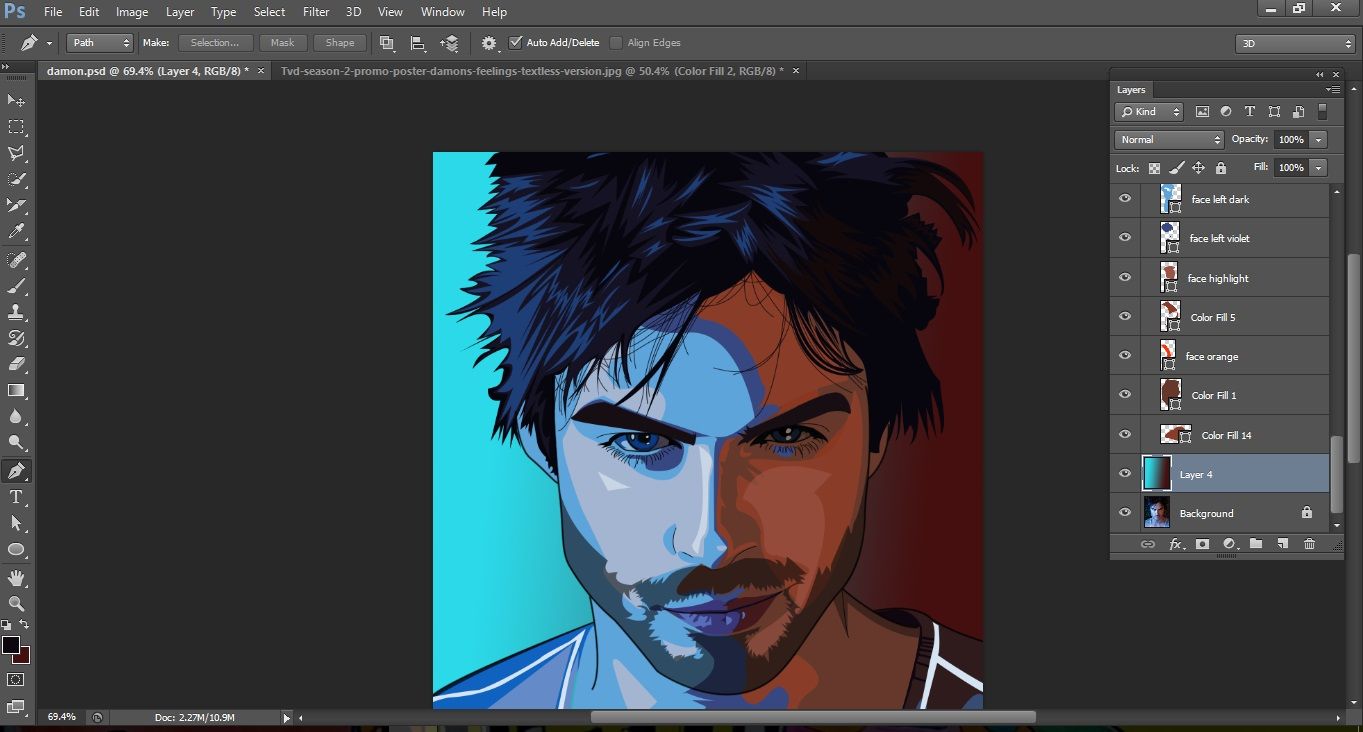Select the Polygonal Lasso tool
This screenshot has height=732, width=1363.
tap(16, 153)
